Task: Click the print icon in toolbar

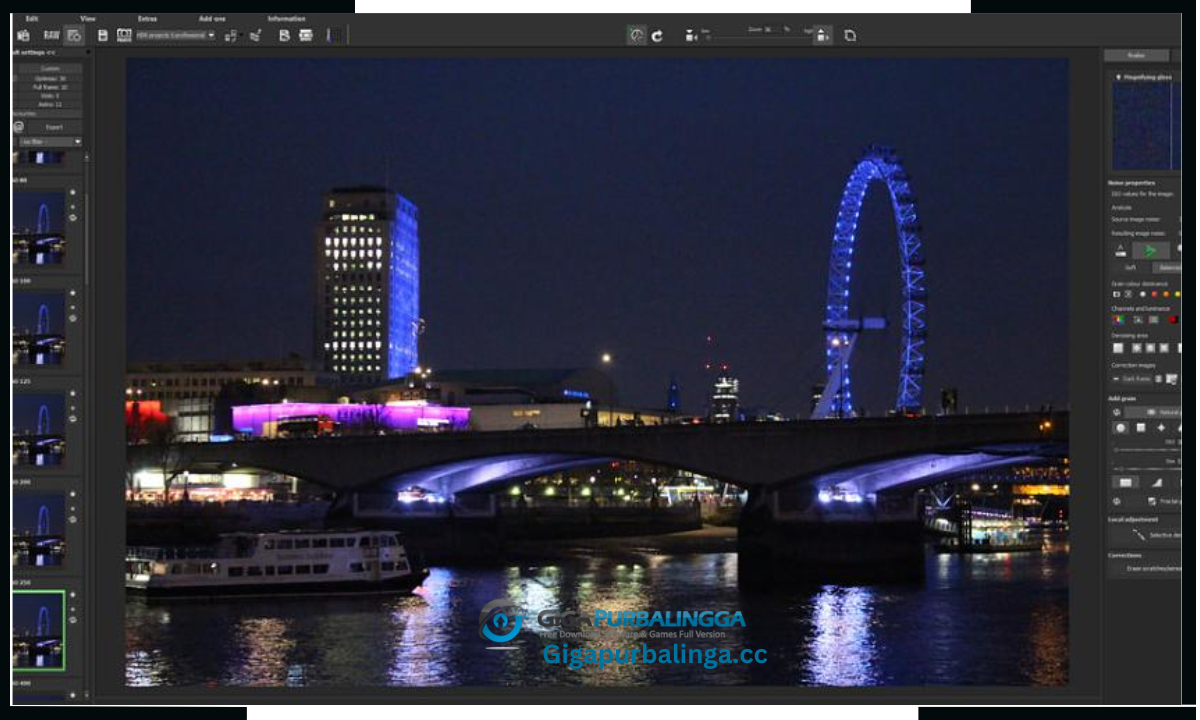Action: click(x=306, y=35)
